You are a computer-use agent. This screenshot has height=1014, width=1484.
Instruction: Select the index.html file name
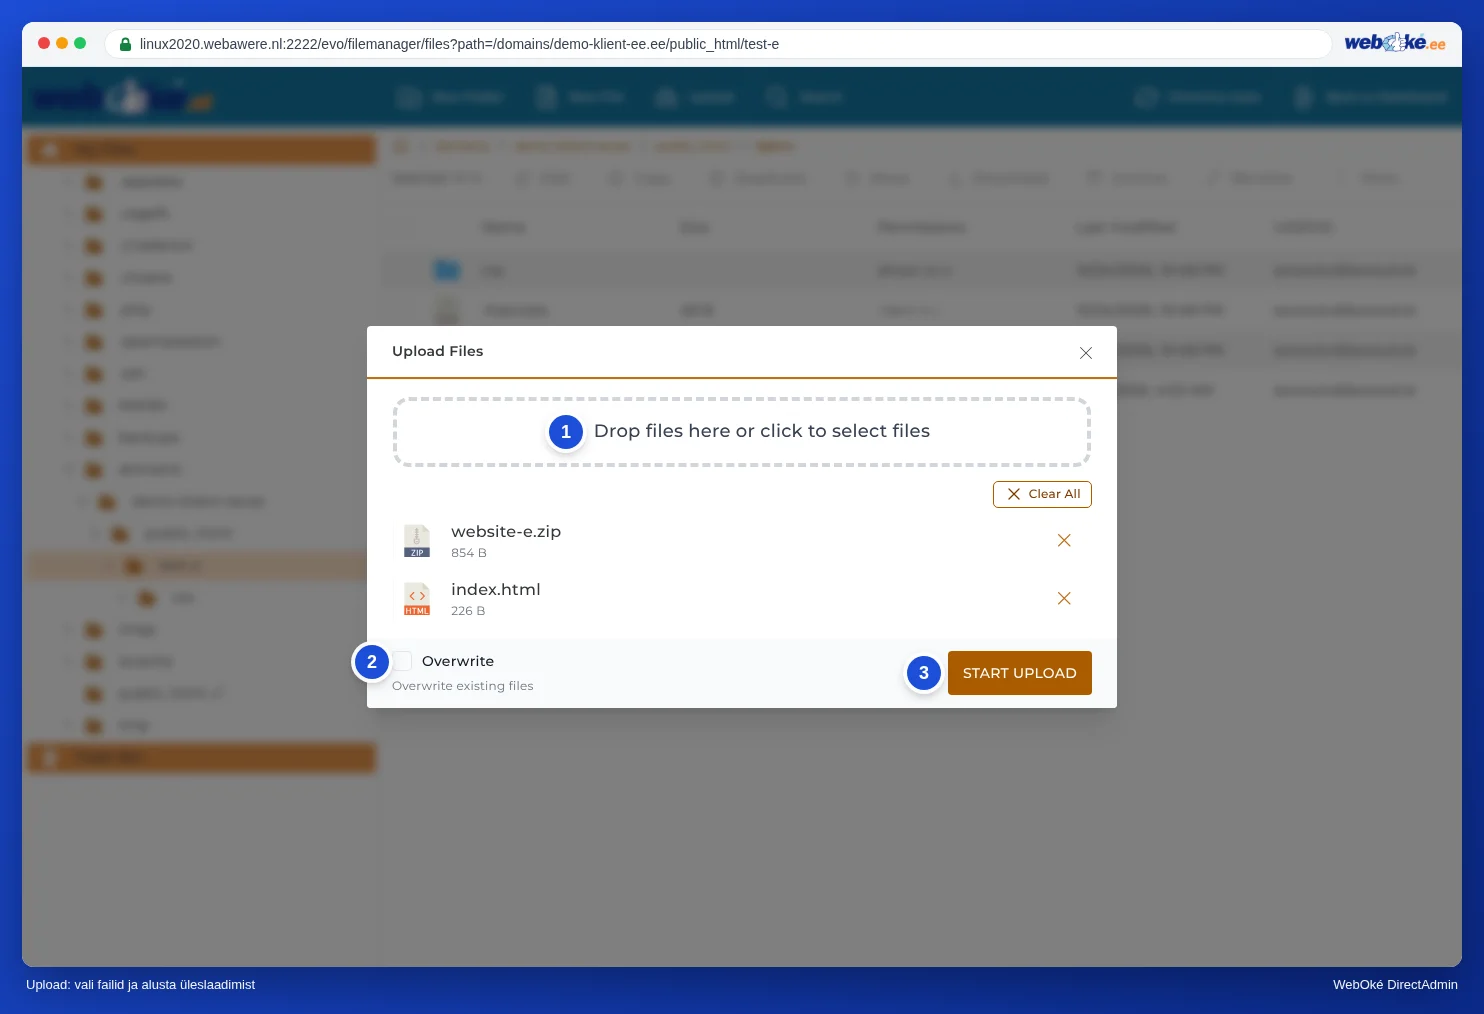coord(496,590)
